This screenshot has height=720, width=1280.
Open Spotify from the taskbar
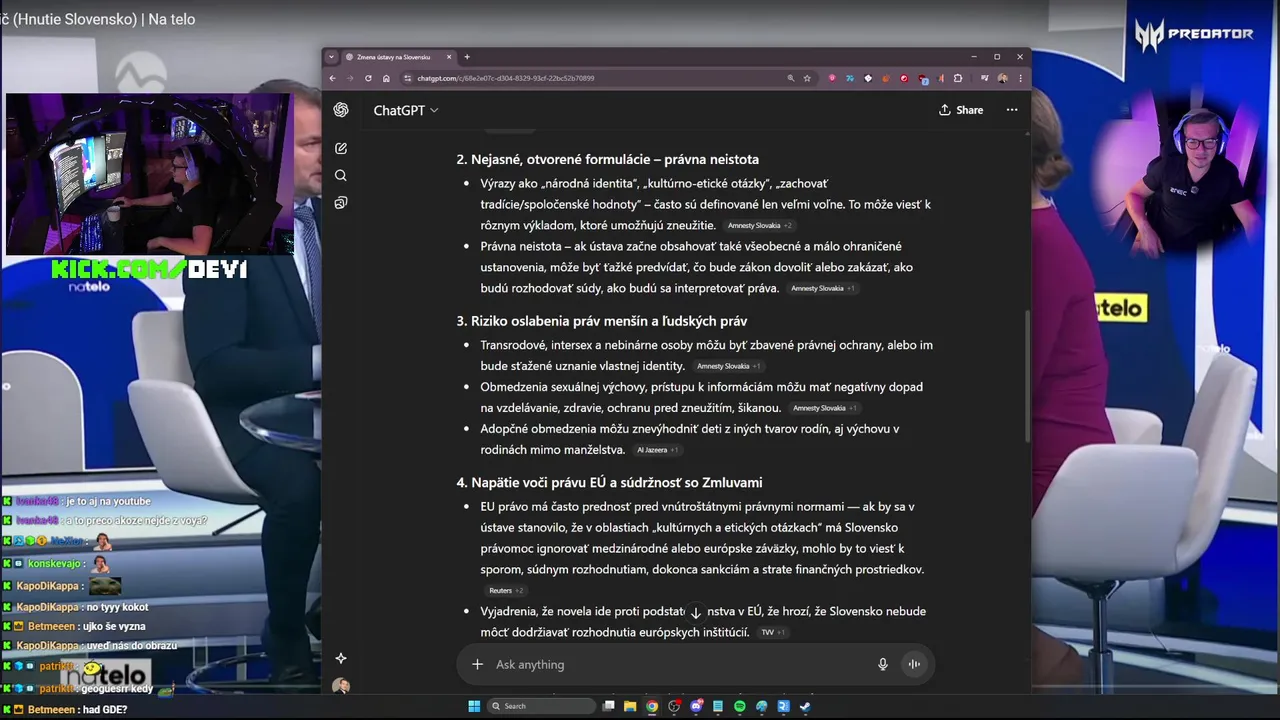tap(740, 706)
